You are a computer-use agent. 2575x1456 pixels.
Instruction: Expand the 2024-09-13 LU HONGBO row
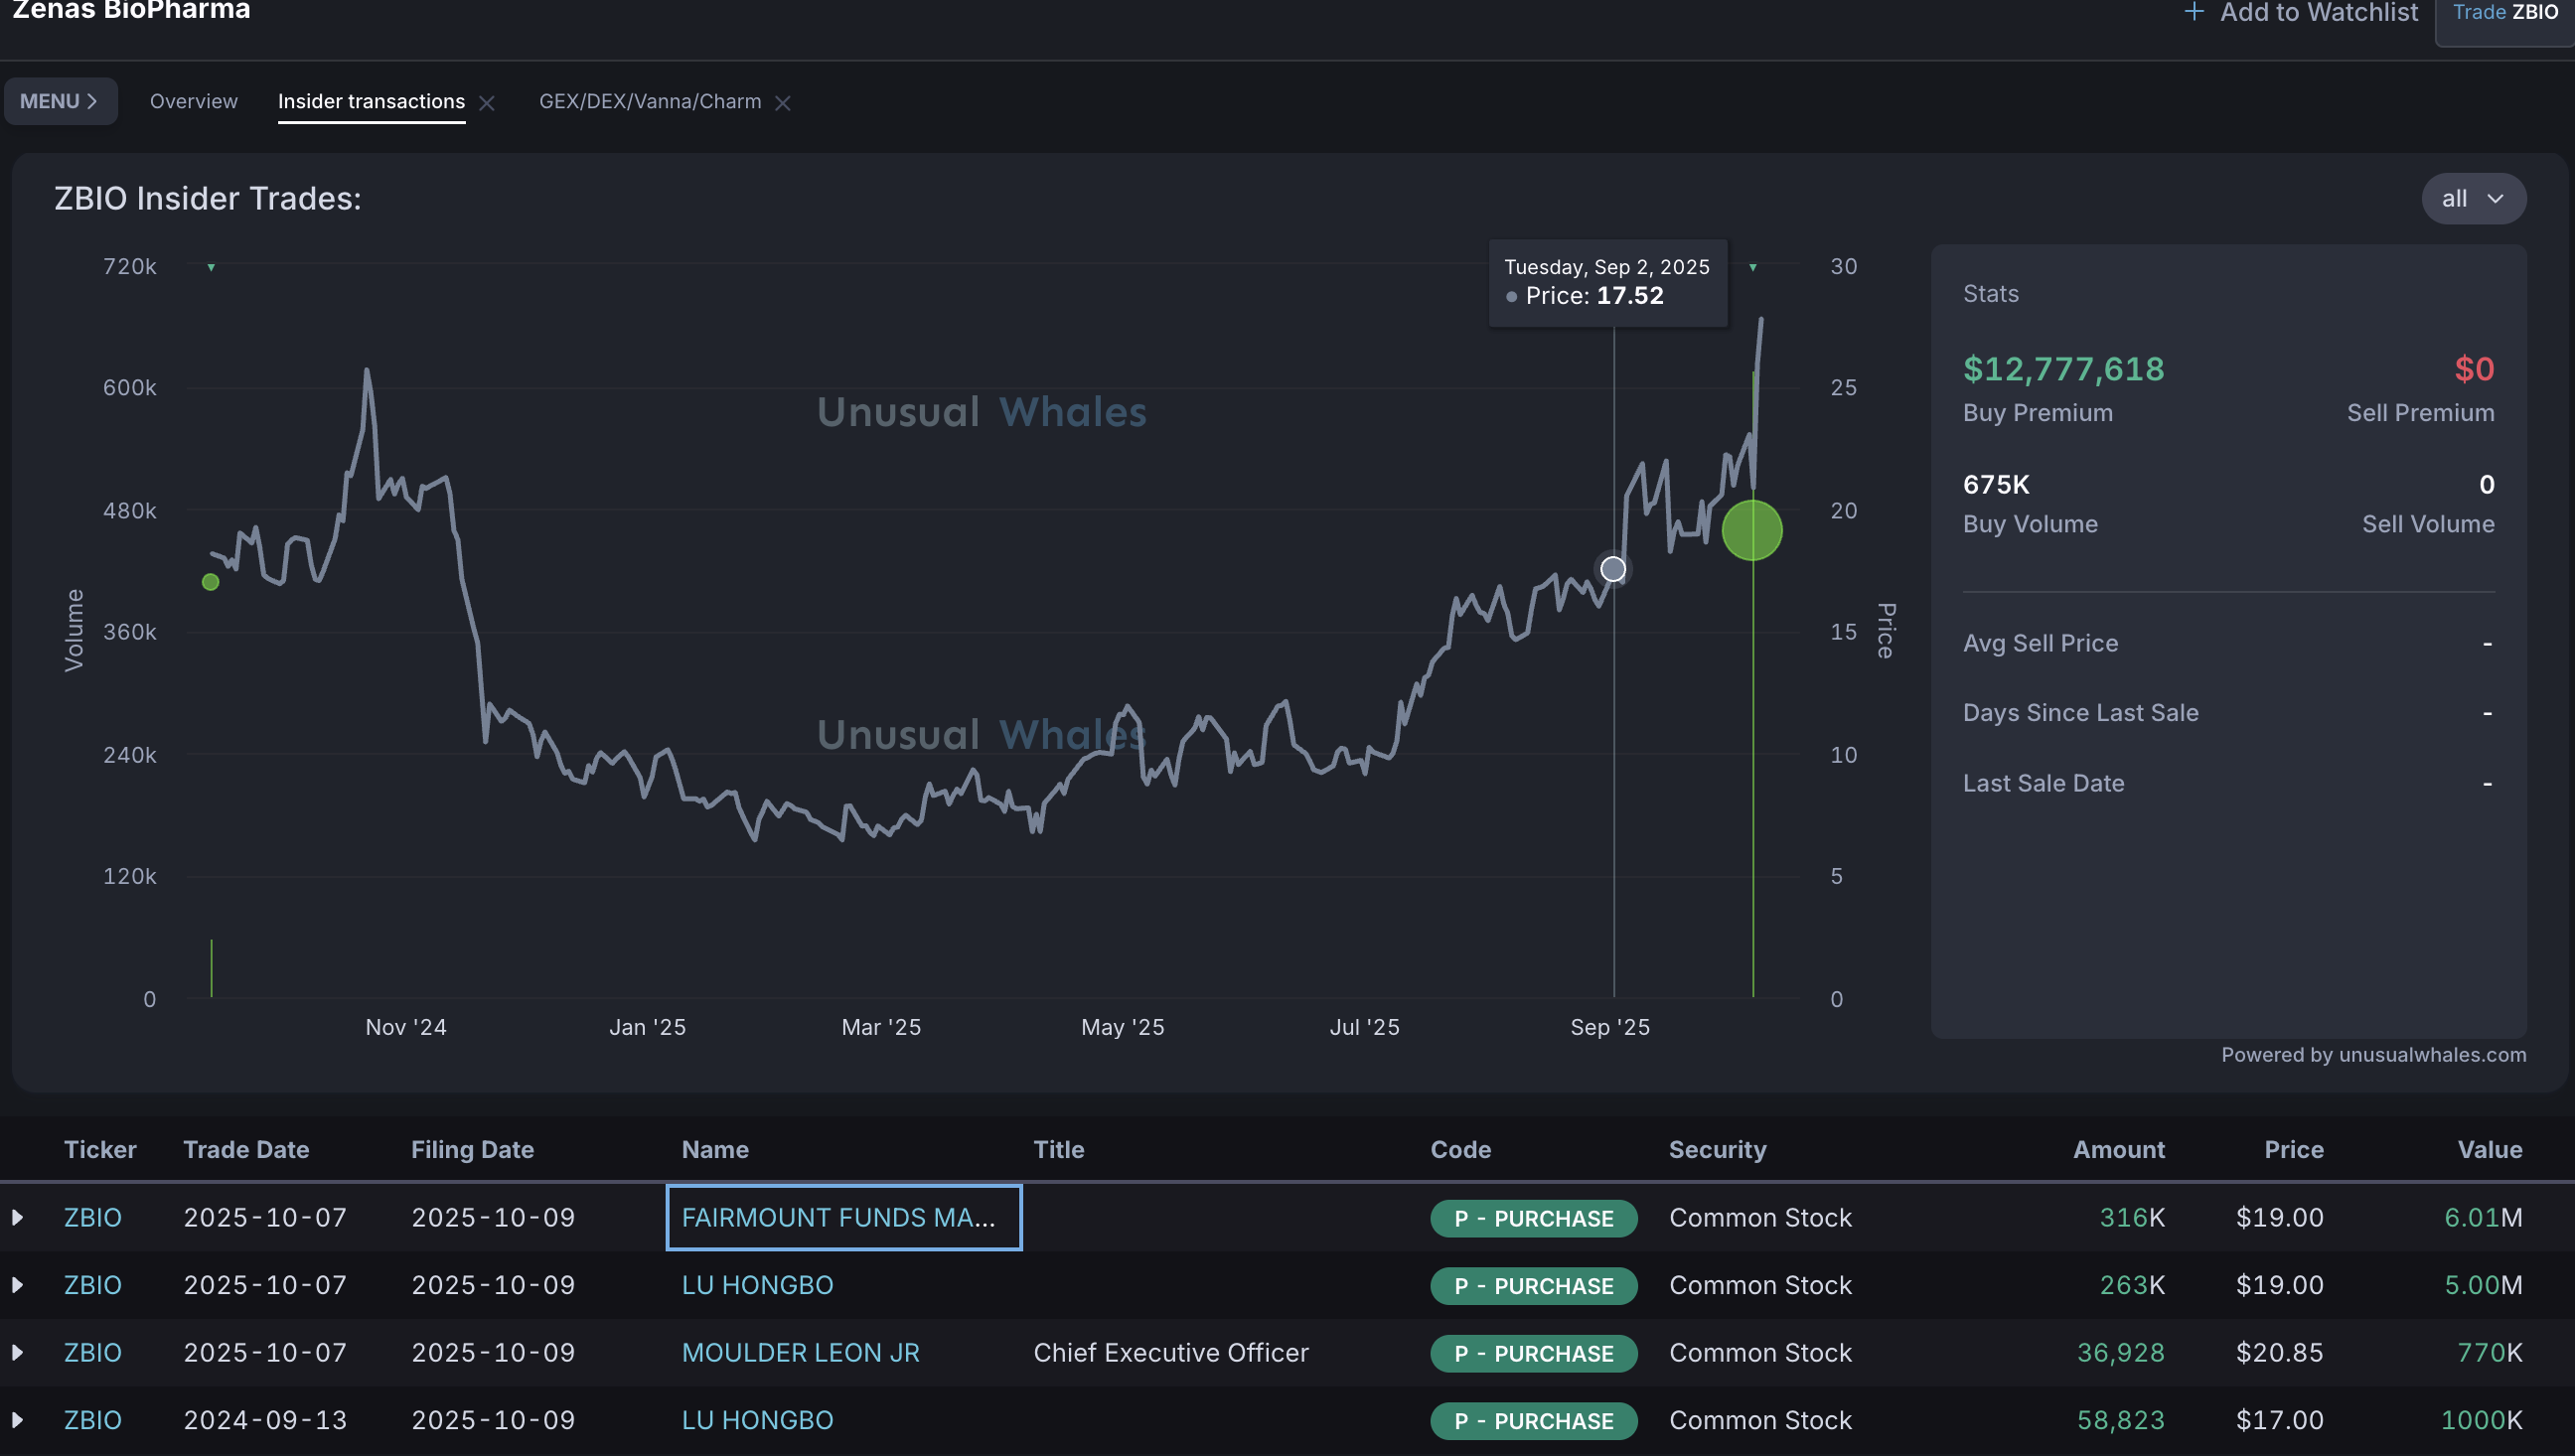(x=18, y=1420)
